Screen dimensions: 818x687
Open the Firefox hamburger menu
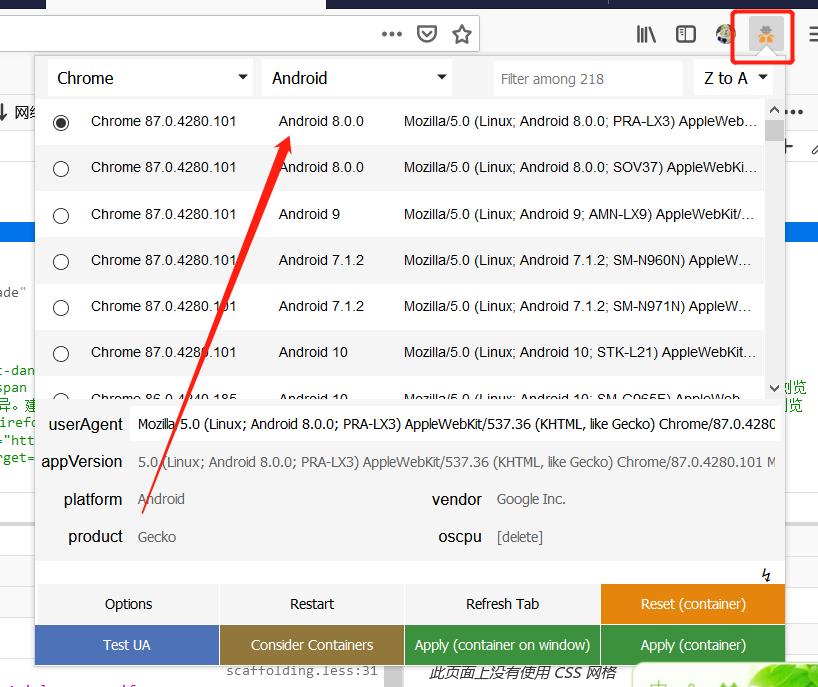coord(813,34)
